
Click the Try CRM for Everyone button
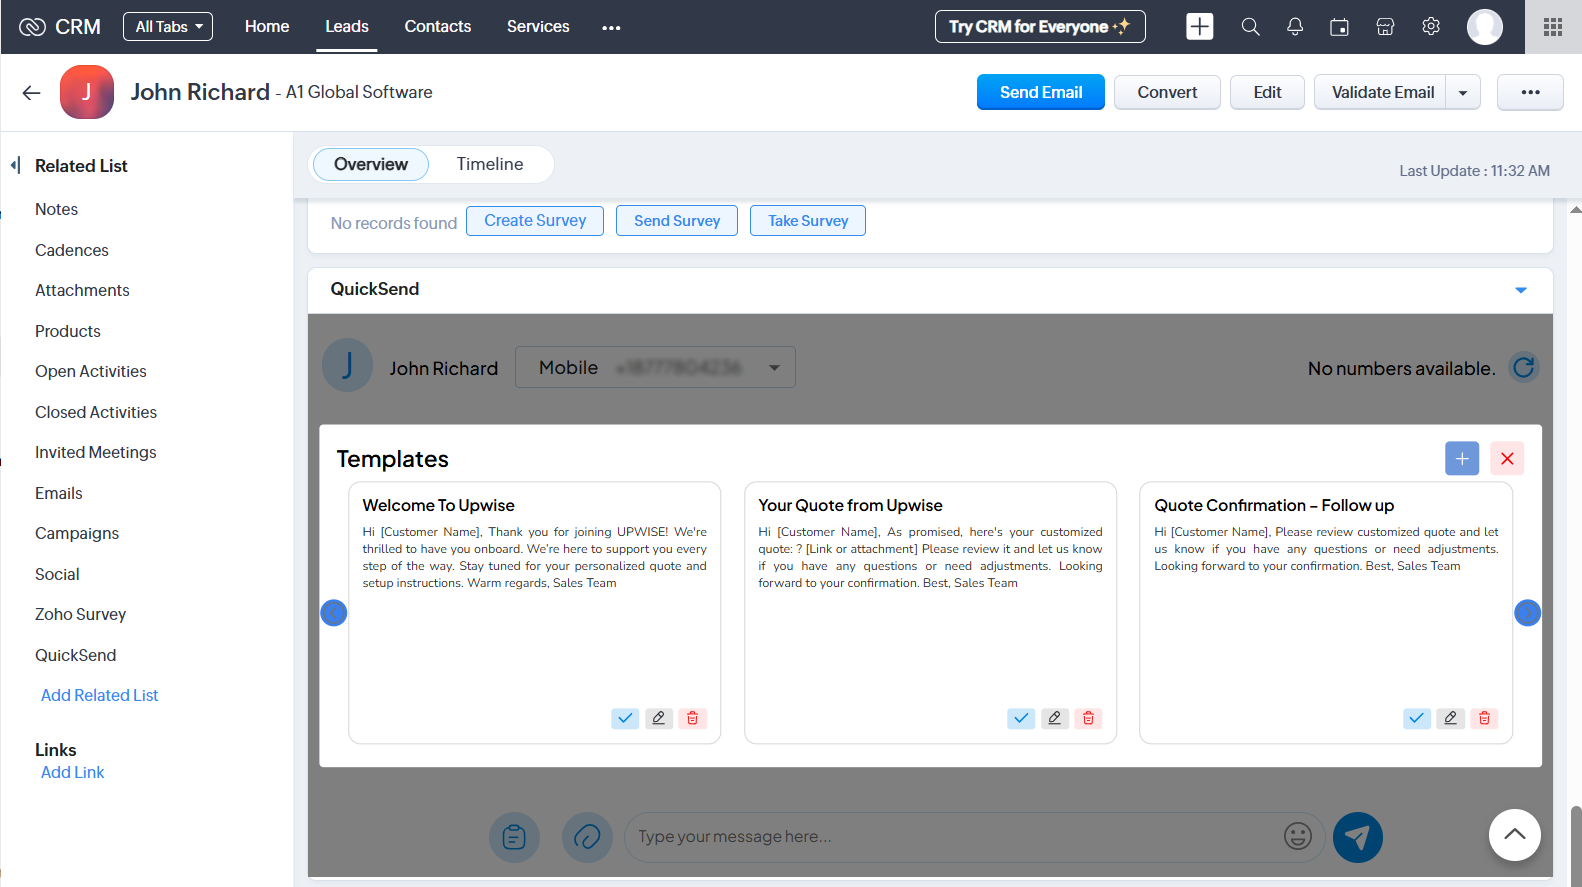click(1040, 27)
